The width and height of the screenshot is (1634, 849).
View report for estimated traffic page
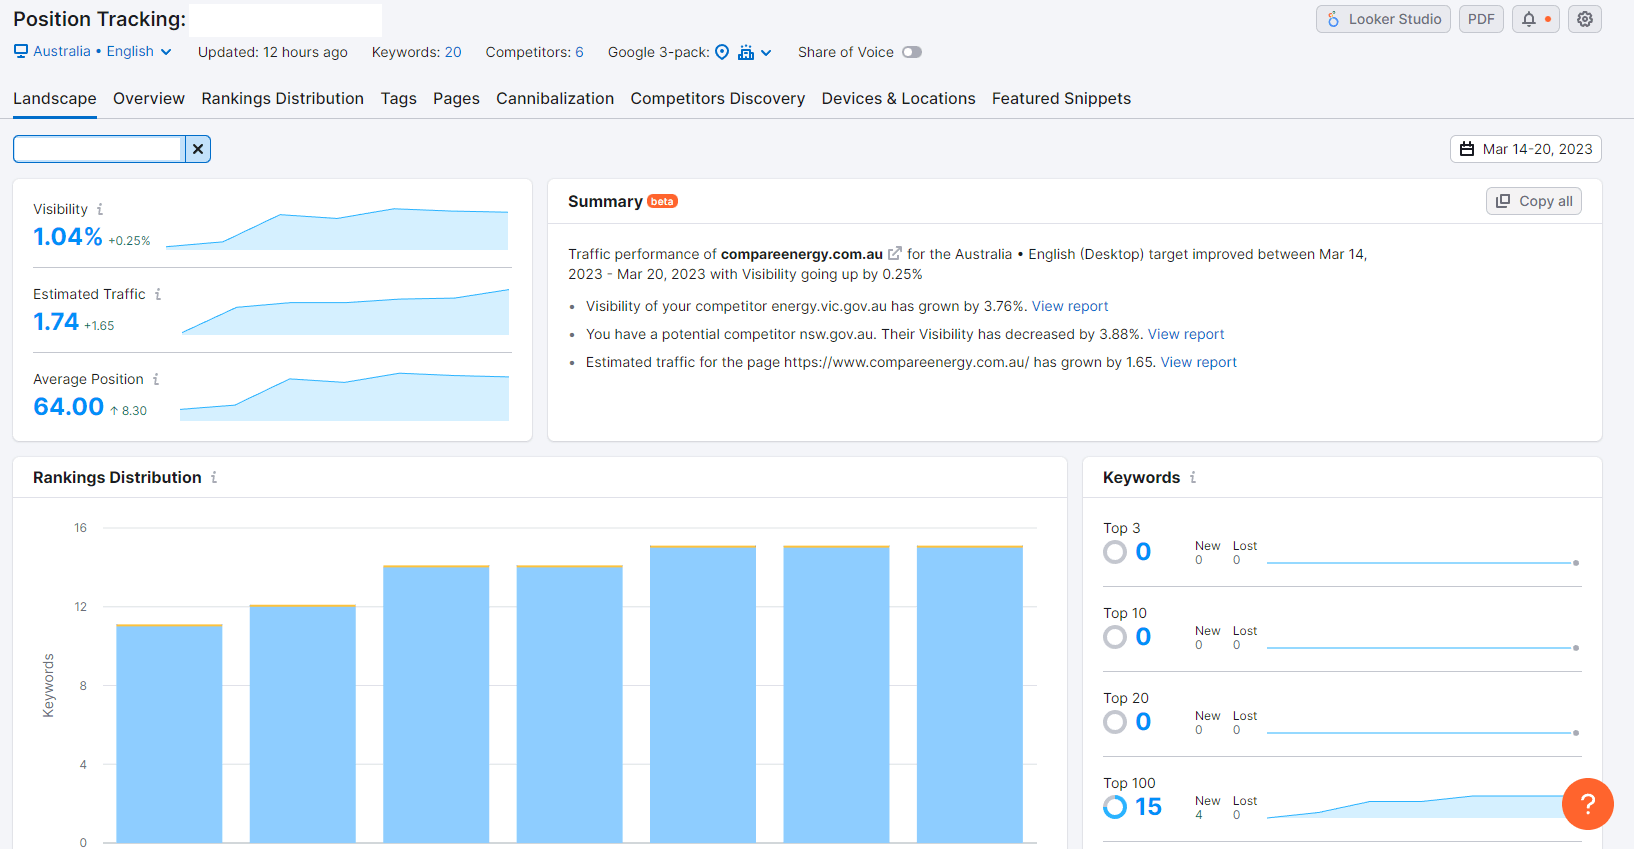[1199, 362]
